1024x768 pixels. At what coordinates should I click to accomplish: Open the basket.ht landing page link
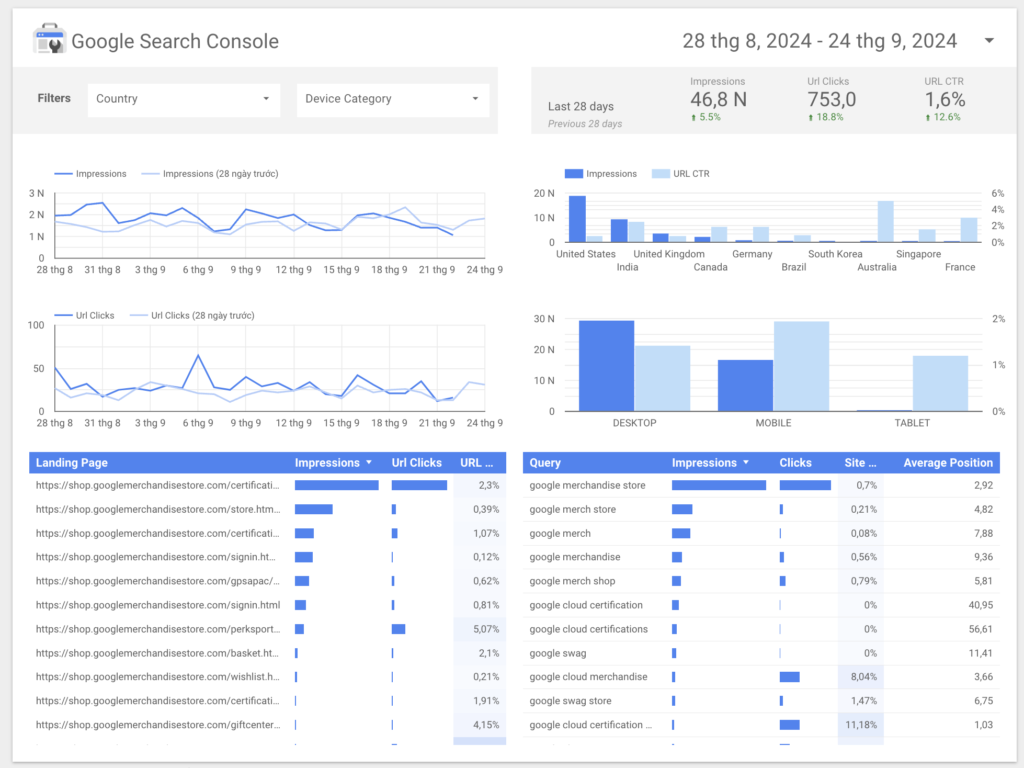coord(157,653)
